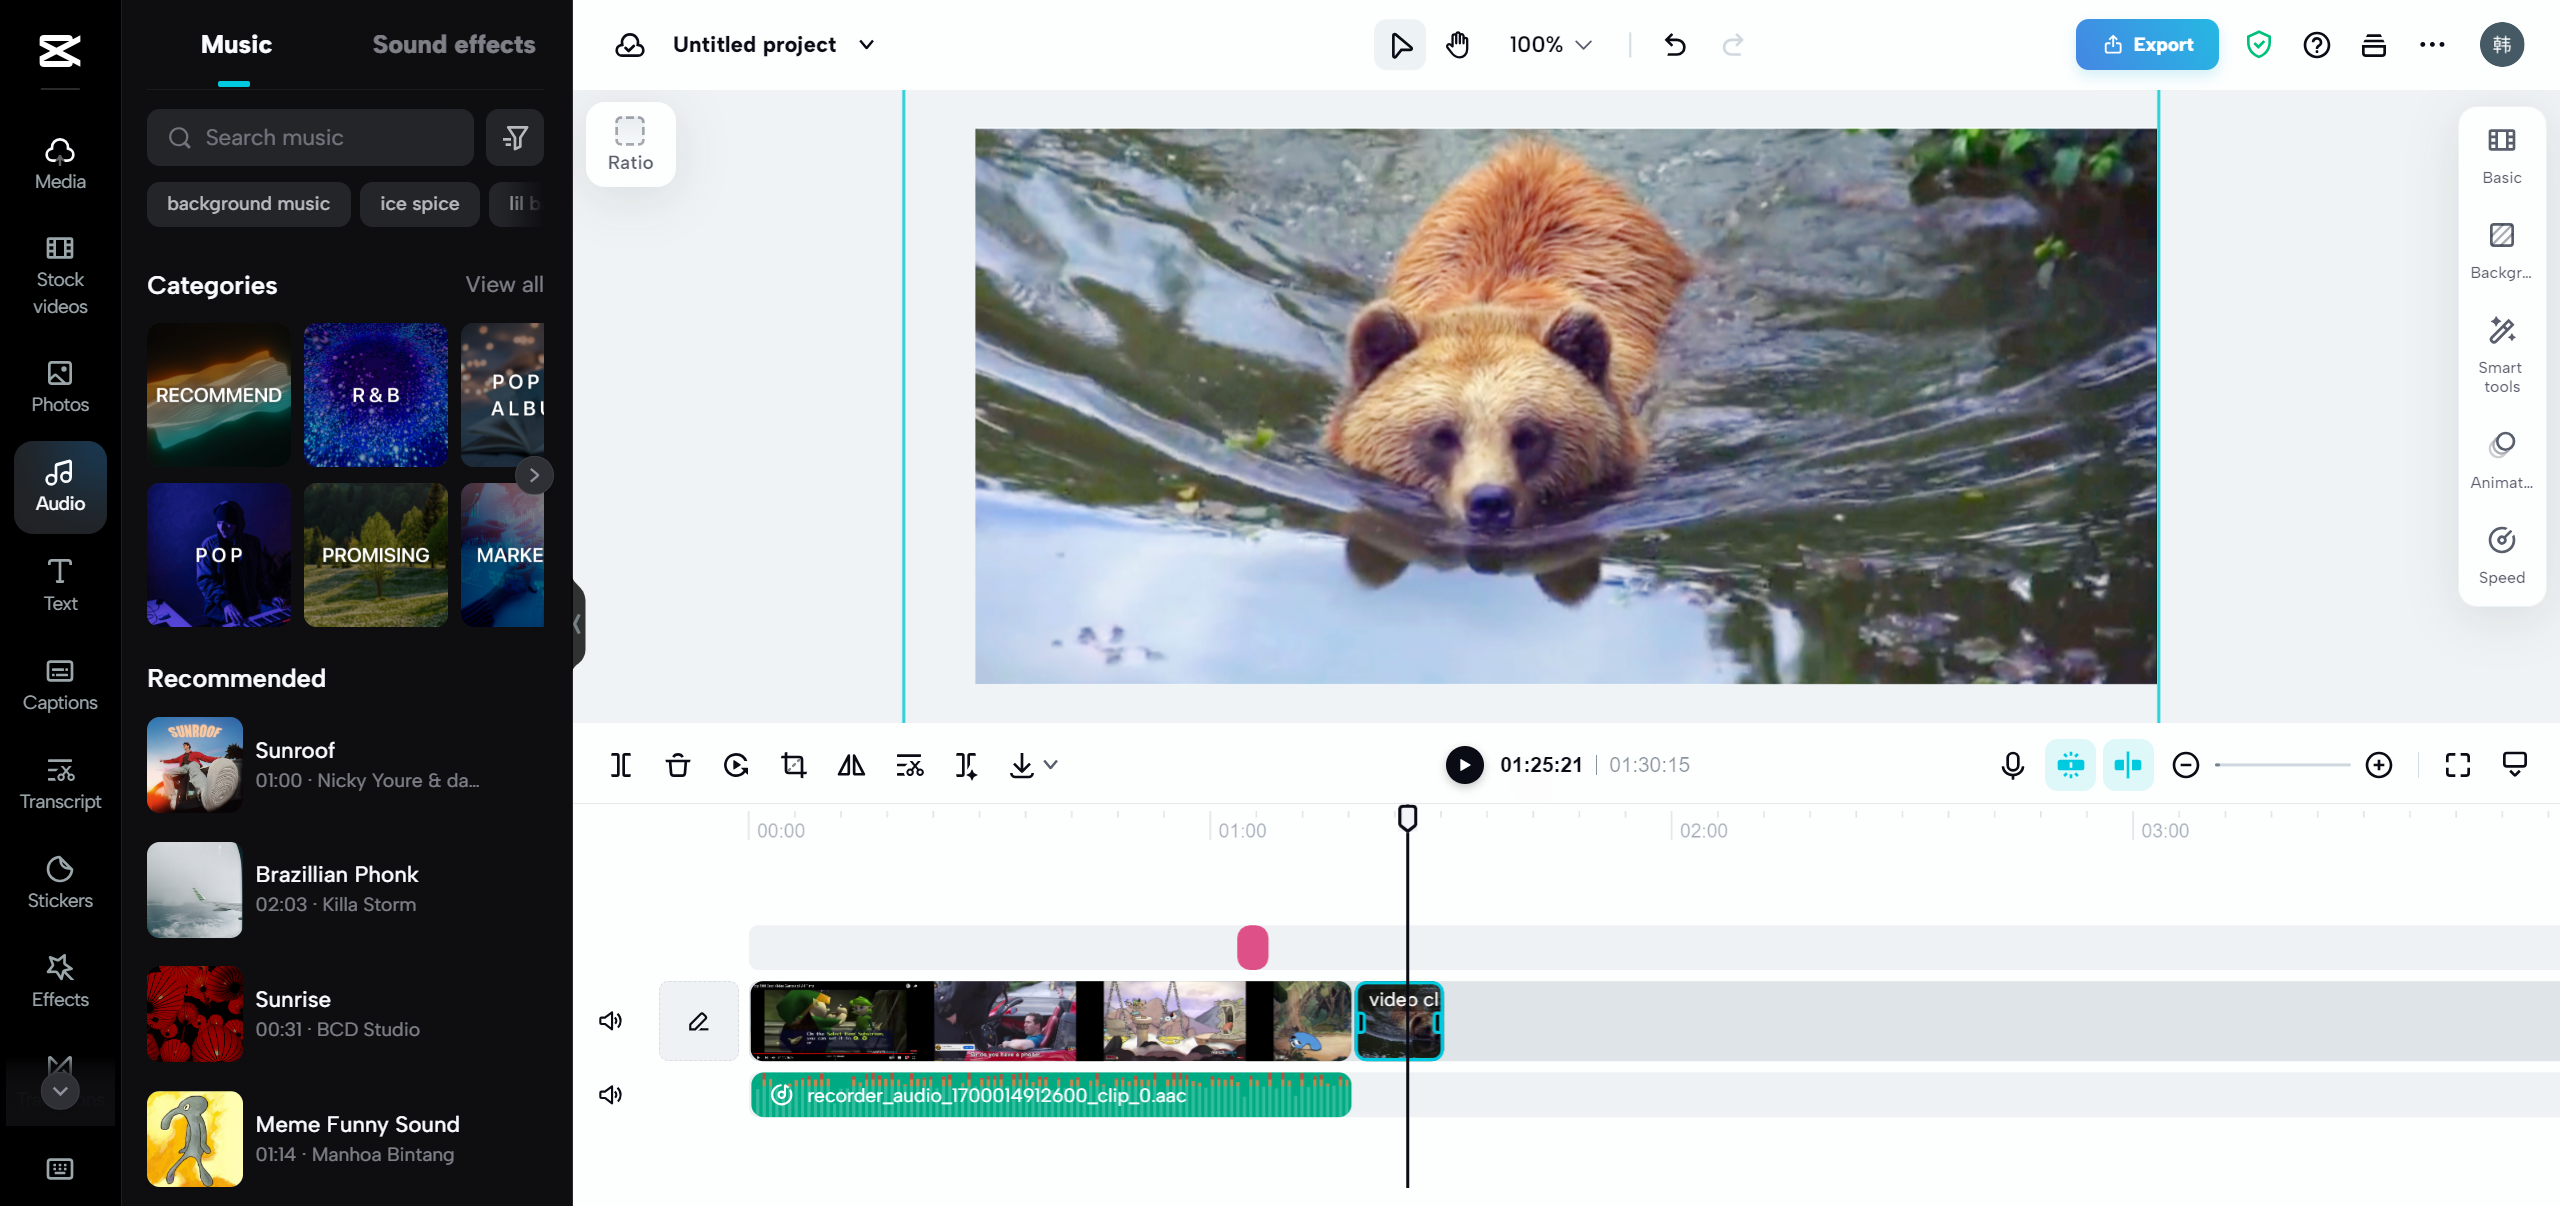This screenshot has height=1206, width=2560.
Task: Select ice spice suggestion chip
Action: point(419,204)
